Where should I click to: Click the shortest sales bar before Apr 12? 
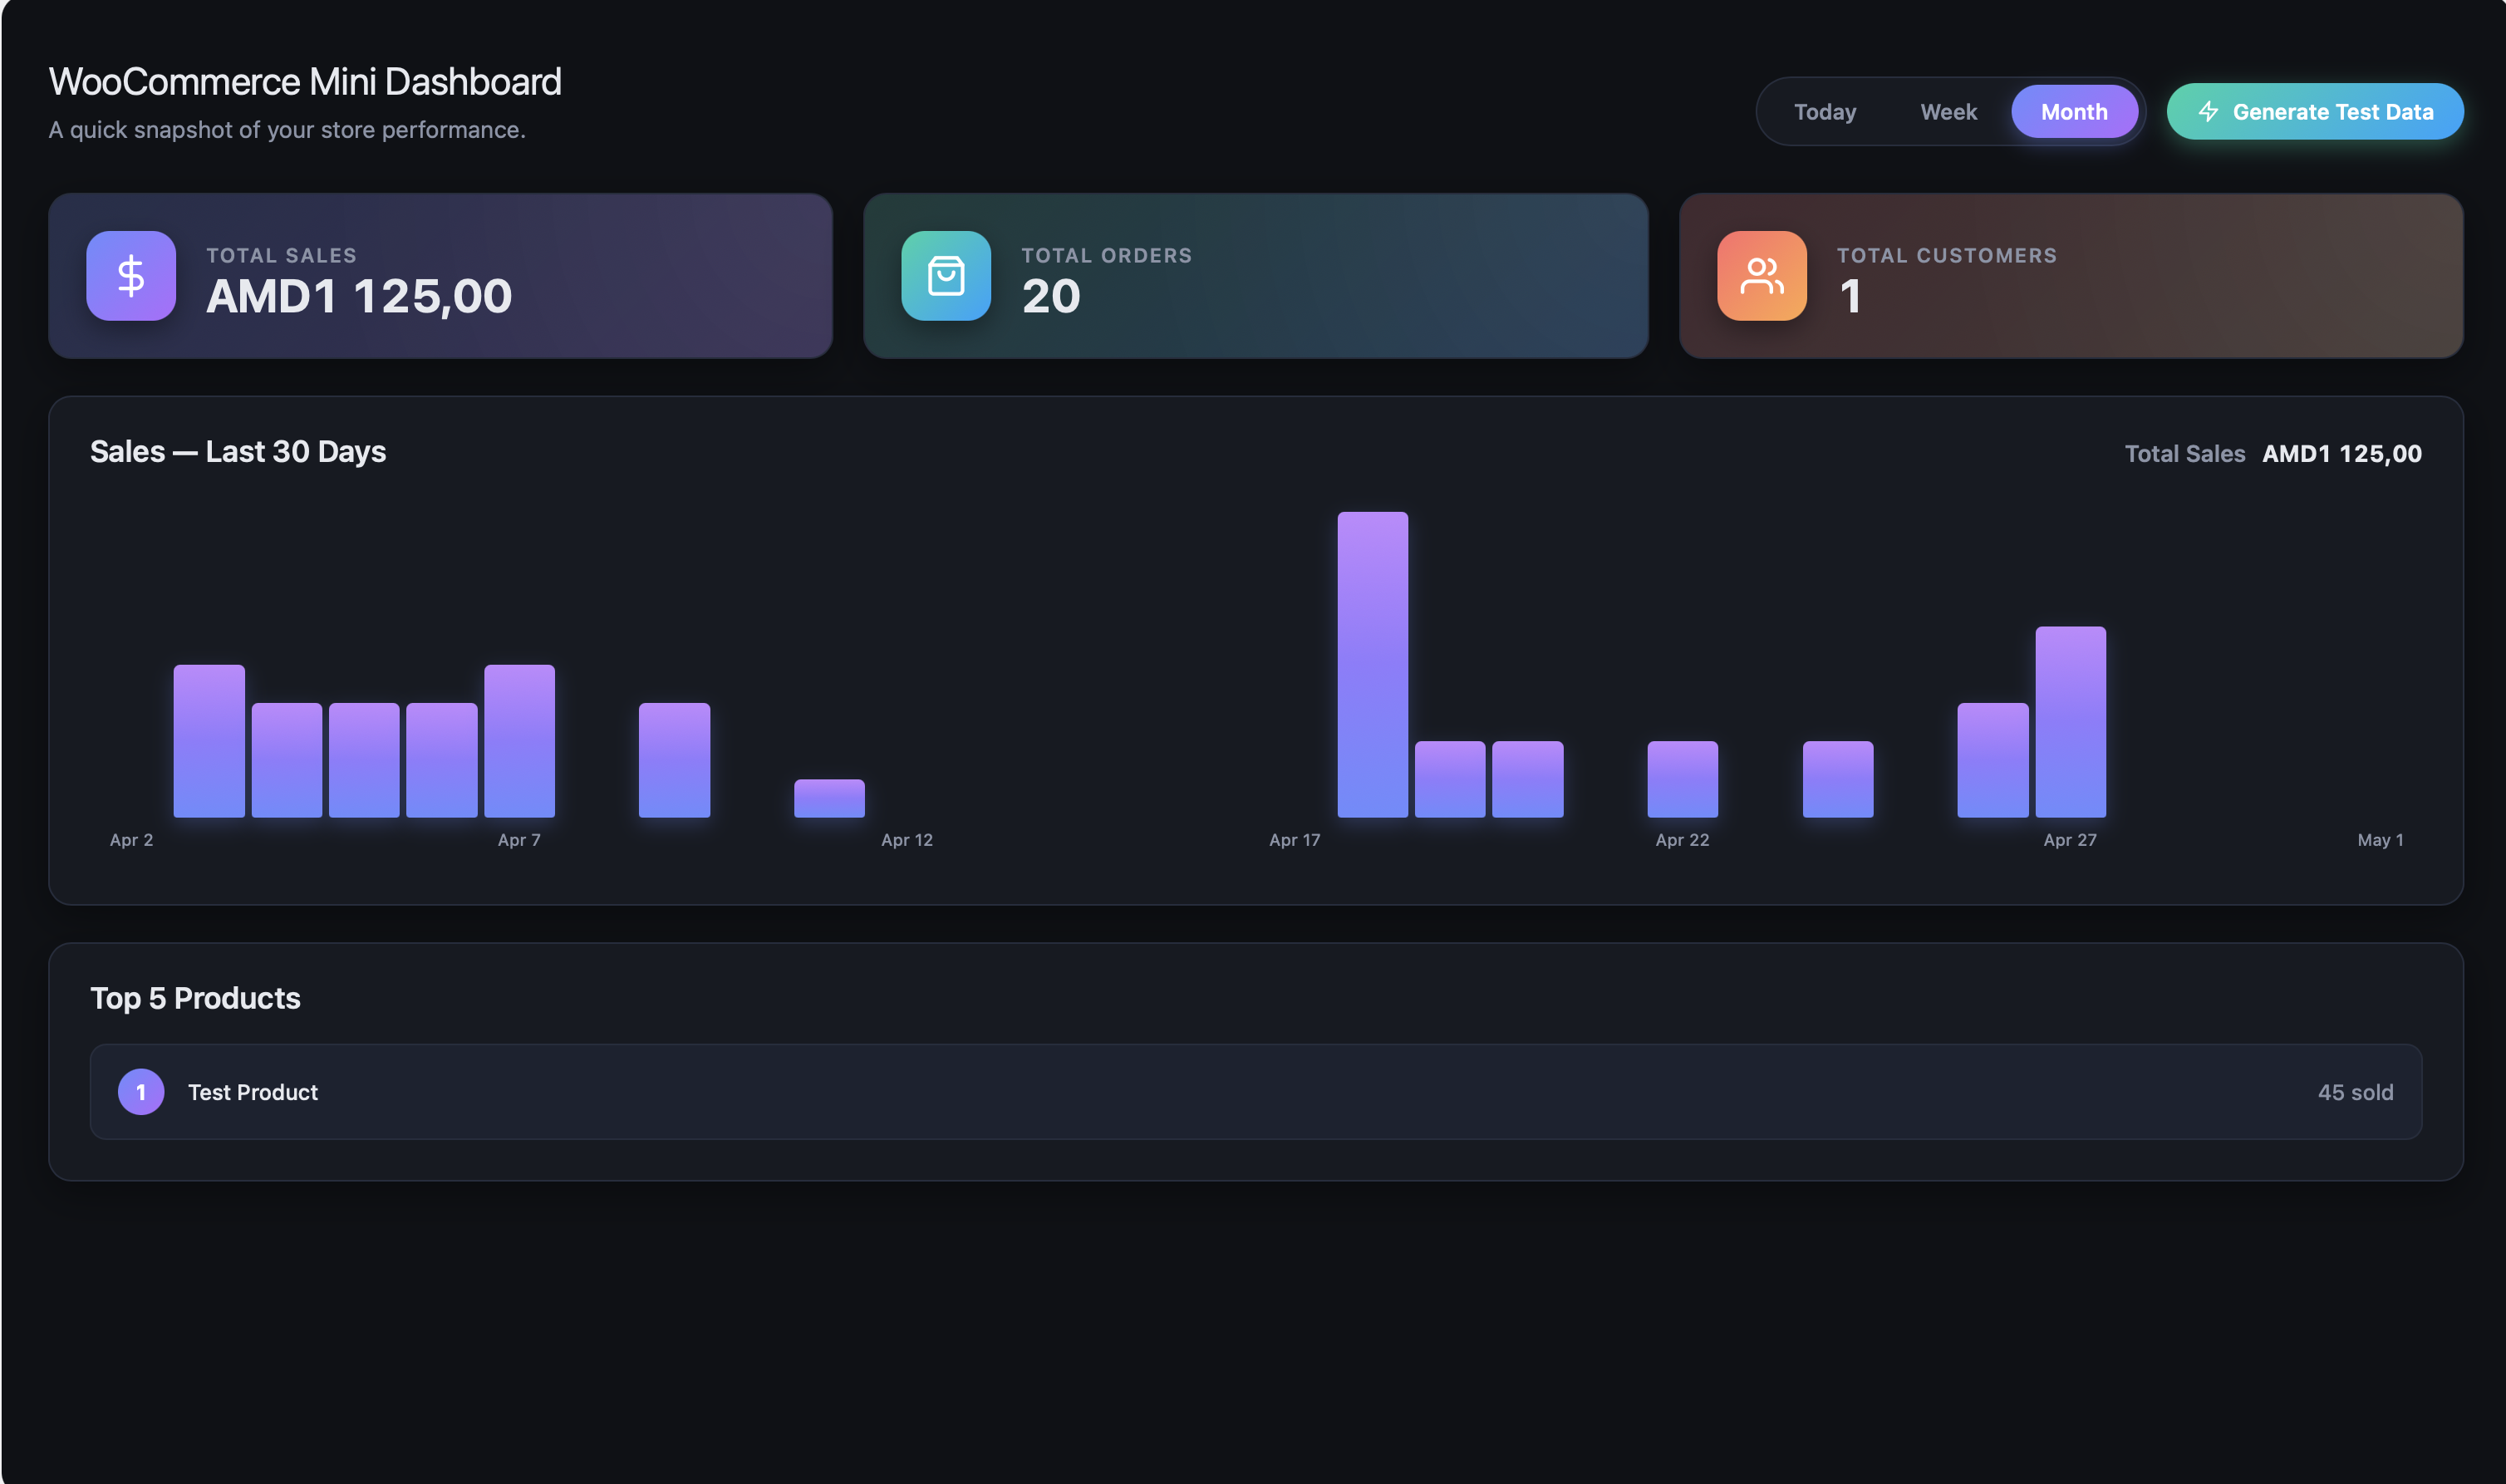click(829, 798)
